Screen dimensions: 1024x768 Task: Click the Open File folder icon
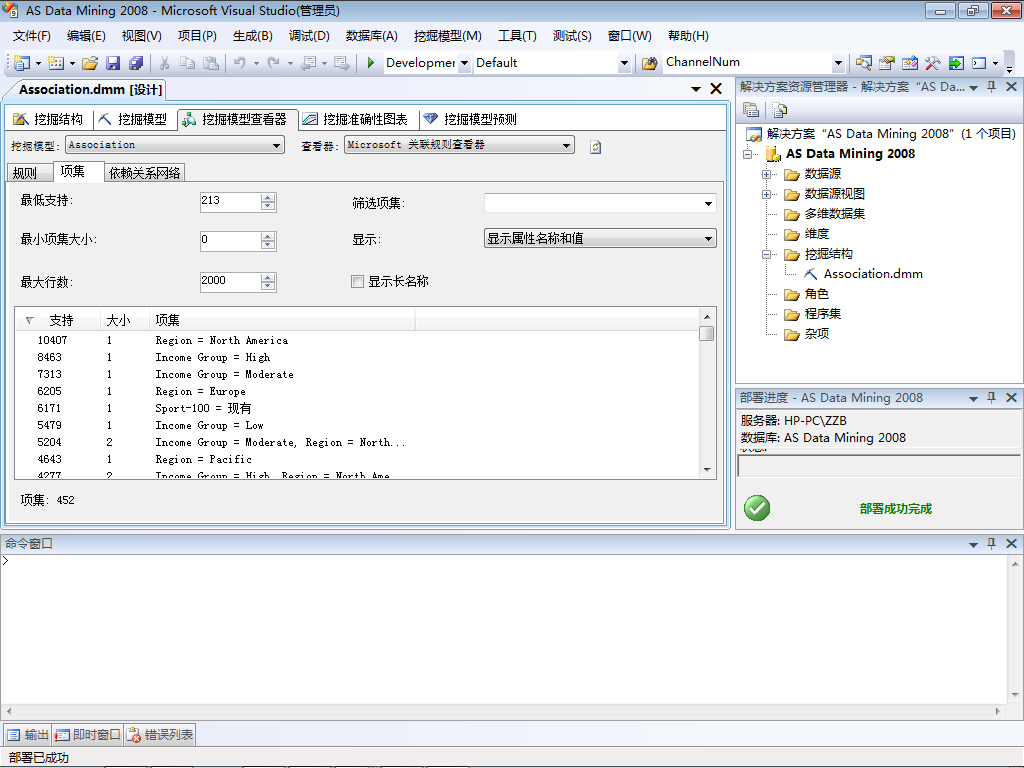pyautogui.click(x=90, y=63)
